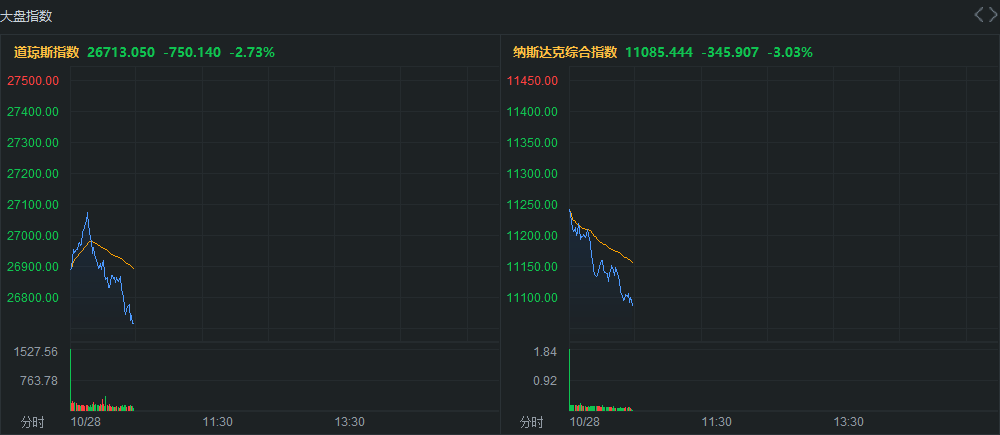Screen dimensions: 1000x435
Task: Select the Nasdaq price value 11085.444
Action: pyautogui.click(x=659, y=52)
